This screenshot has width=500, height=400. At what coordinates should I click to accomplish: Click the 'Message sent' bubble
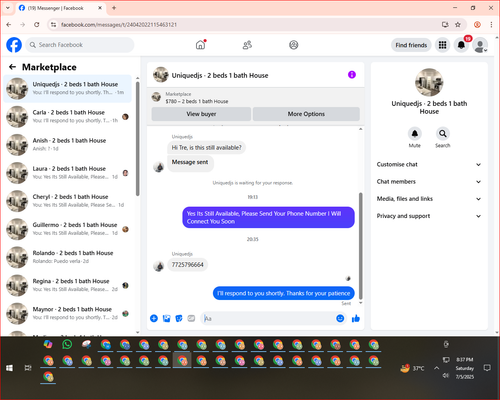tap(190, 163)
